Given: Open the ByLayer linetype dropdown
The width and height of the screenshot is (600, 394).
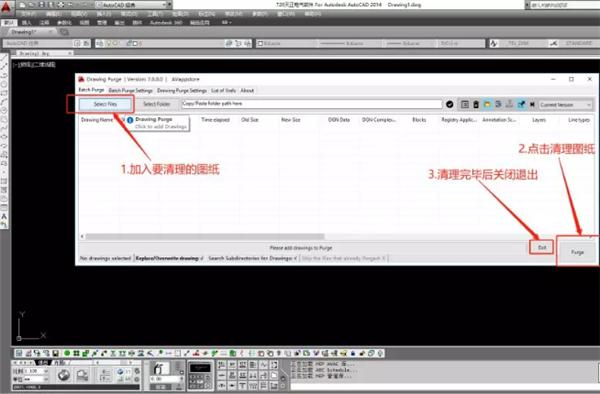Looking at the screenshot, I should [350, 44].
